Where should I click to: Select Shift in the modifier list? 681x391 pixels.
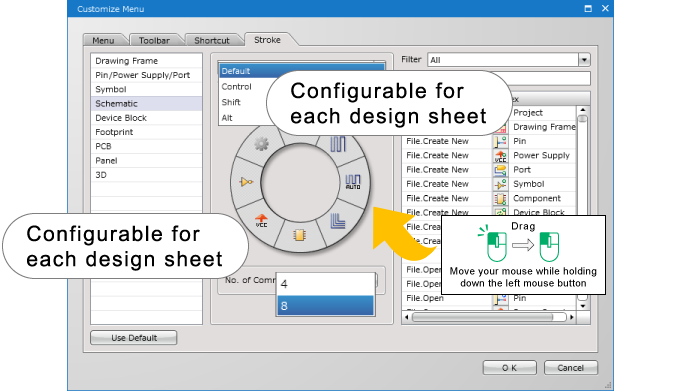231,102
